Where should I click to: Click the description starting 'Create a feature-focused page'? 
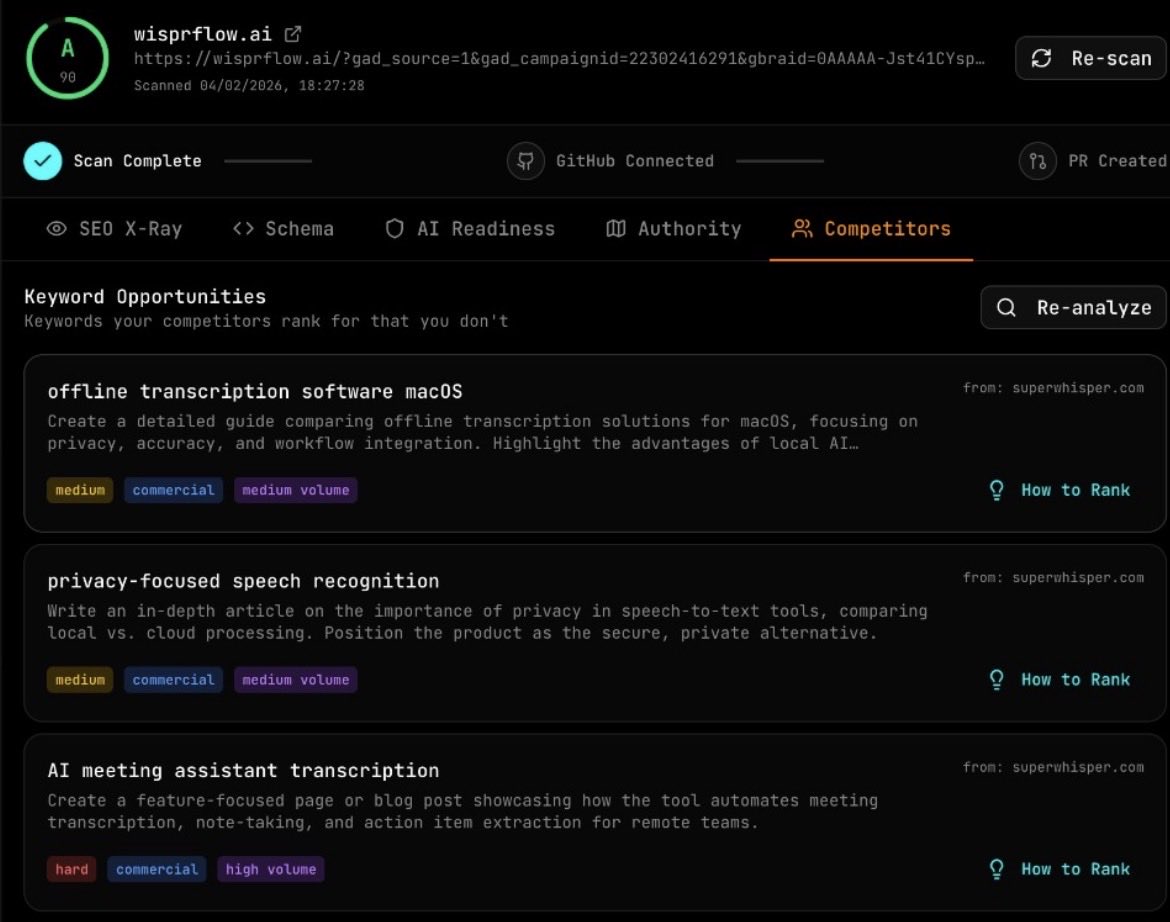coord(463,812)
